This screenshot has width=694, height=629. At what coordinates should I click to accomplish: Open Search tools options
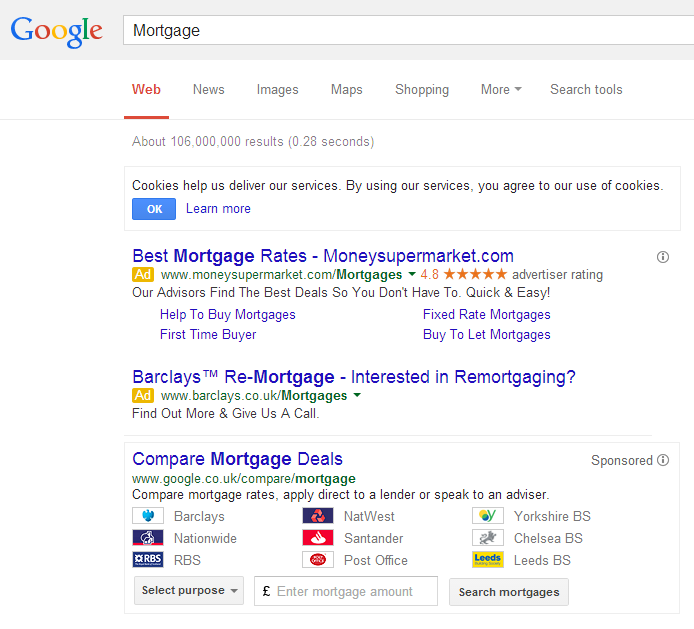point(586,89)
